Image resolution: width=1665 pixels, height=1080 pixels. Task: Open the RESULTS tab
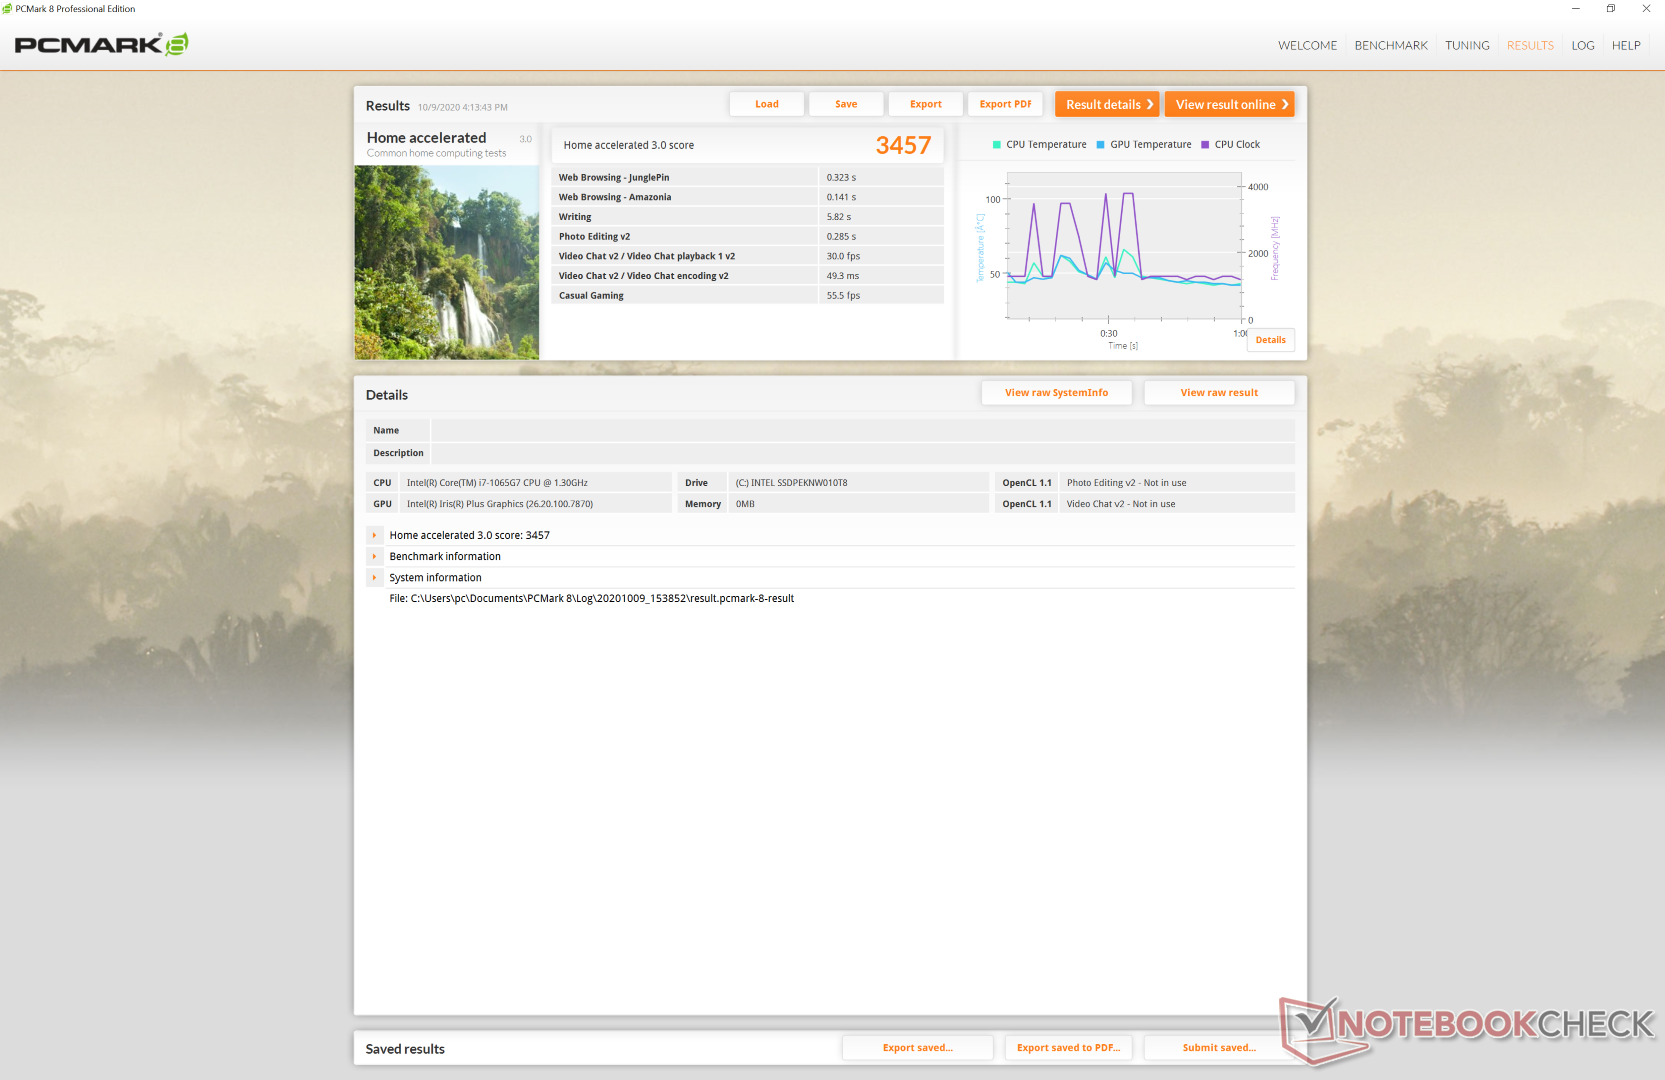[x=1530, y=46]
